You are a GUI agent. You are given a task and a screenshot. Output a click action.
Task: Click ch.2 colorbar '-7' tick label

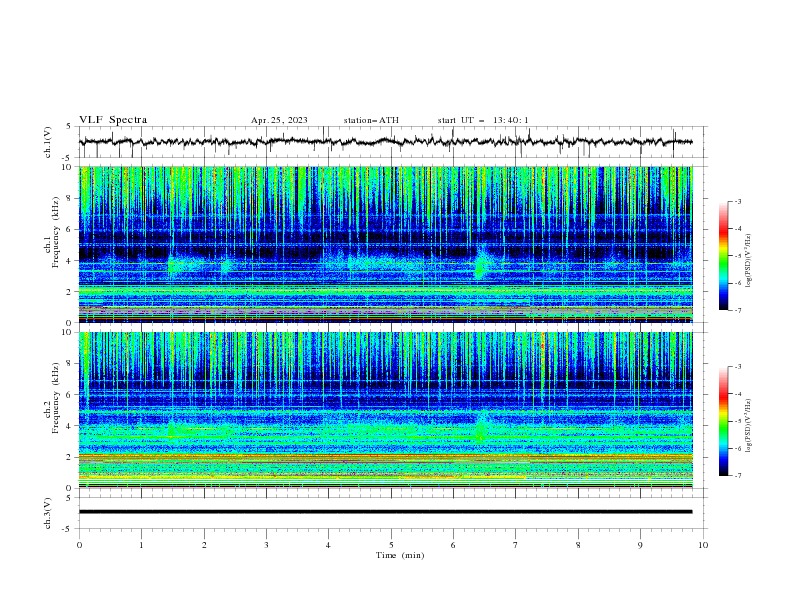[x=737, y=476]
